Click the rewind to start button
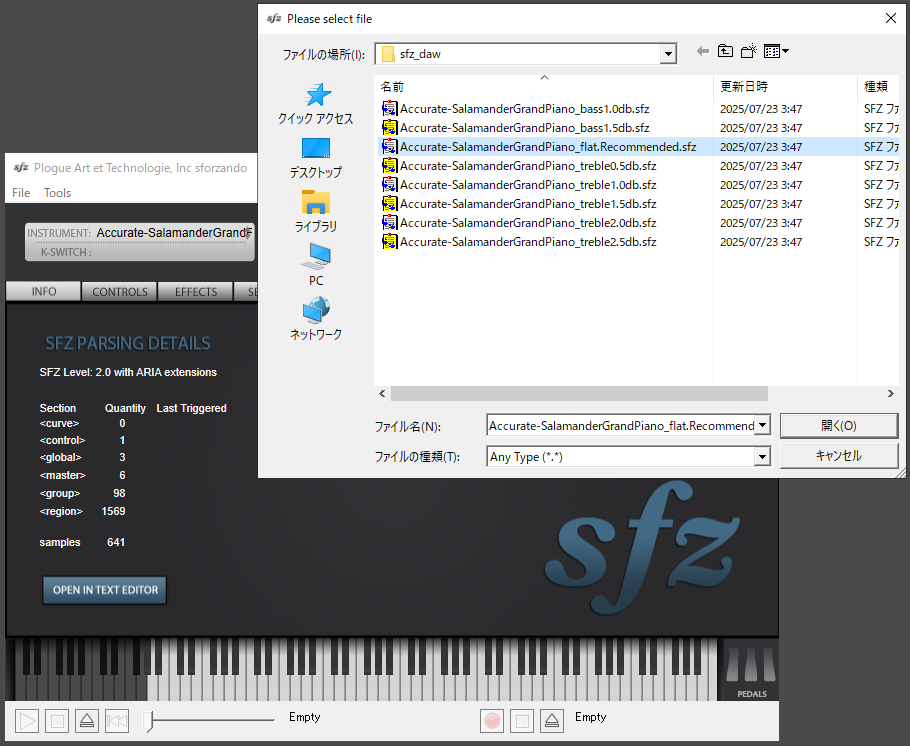Viewport: 910px width, 746px height. pyautogui.click(x=117, y=721)
